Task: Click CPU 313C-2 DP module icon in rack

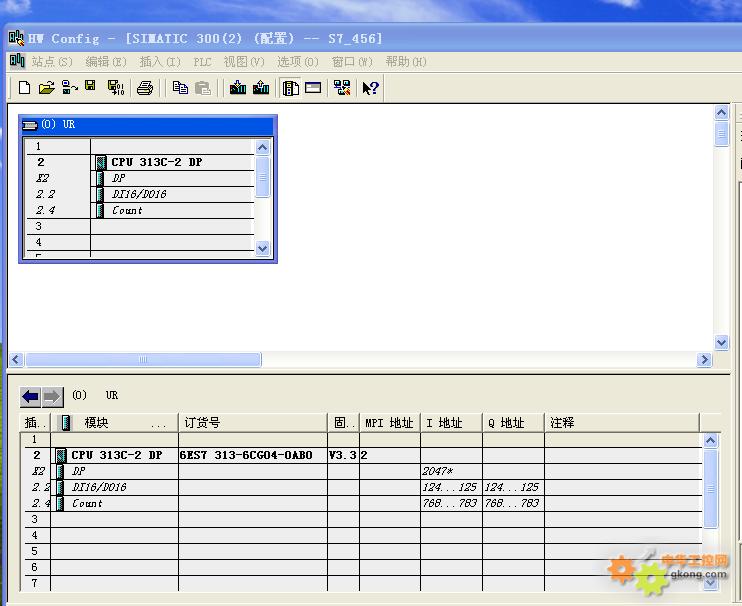Action: coord(101,162)
